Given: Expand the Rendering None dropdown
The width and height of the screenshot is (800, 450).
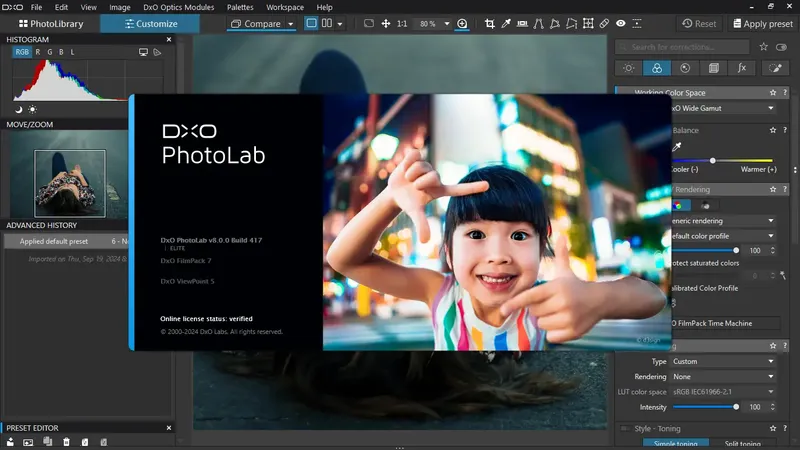Looking at the screenshot, I should point(724,376).
